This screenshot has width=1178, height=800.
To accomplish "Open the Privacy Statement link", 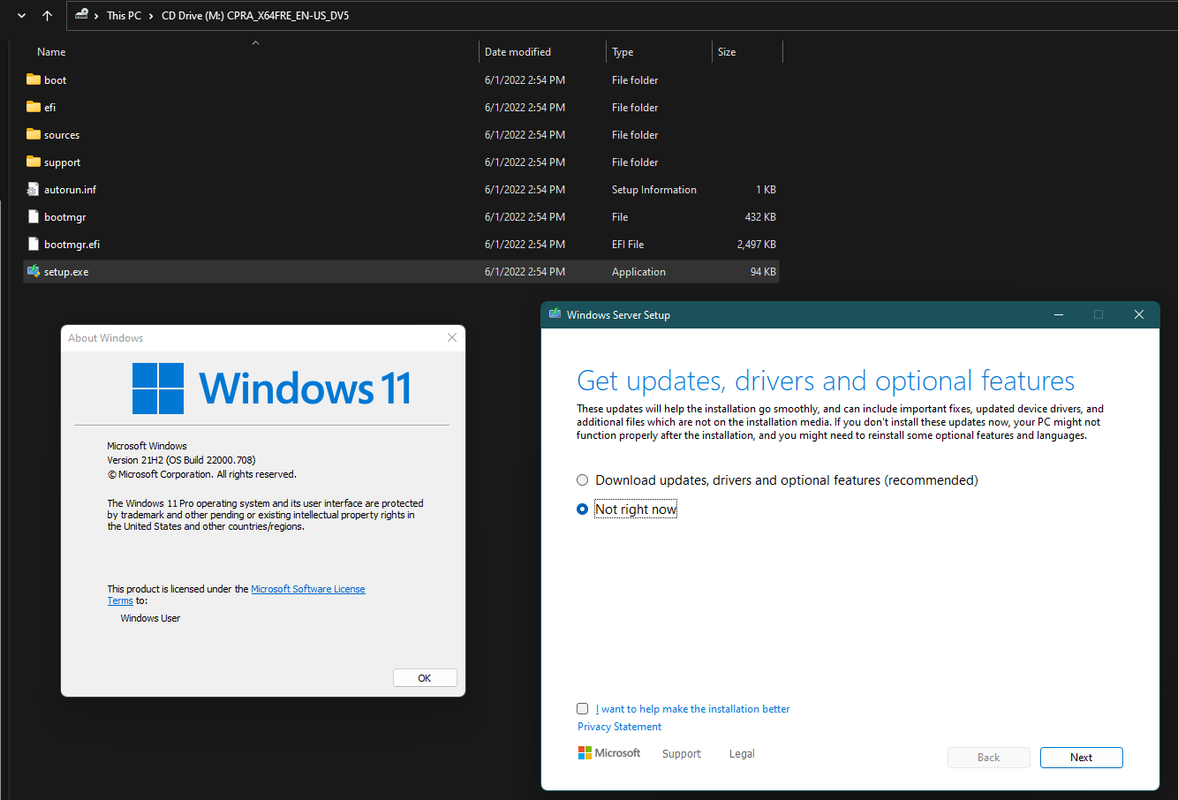I will pyautogui.click(x=619, y=726).
